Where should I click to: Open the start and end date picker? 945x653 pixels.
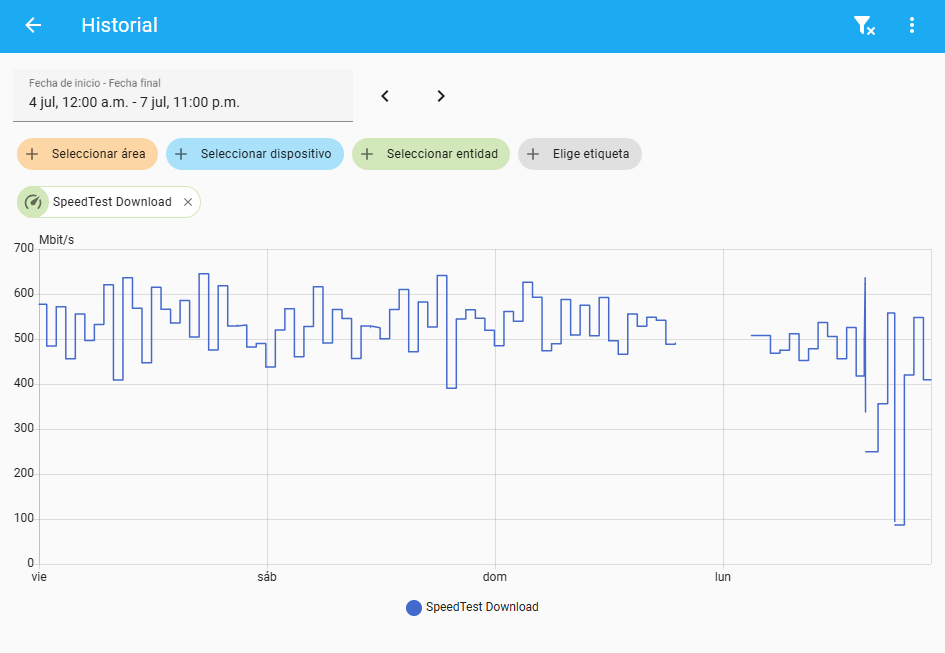183,94
